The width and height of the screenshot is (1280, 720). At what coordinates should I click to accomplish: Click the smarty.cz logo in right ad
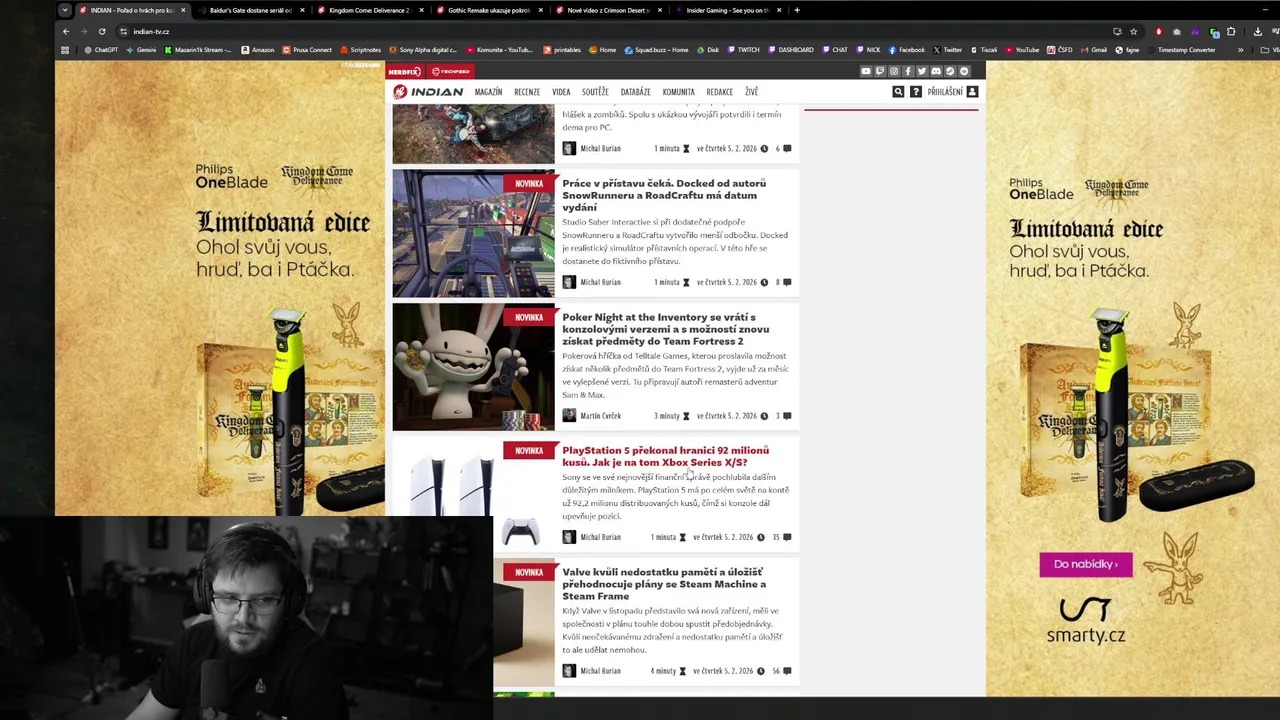point(1086,621)
